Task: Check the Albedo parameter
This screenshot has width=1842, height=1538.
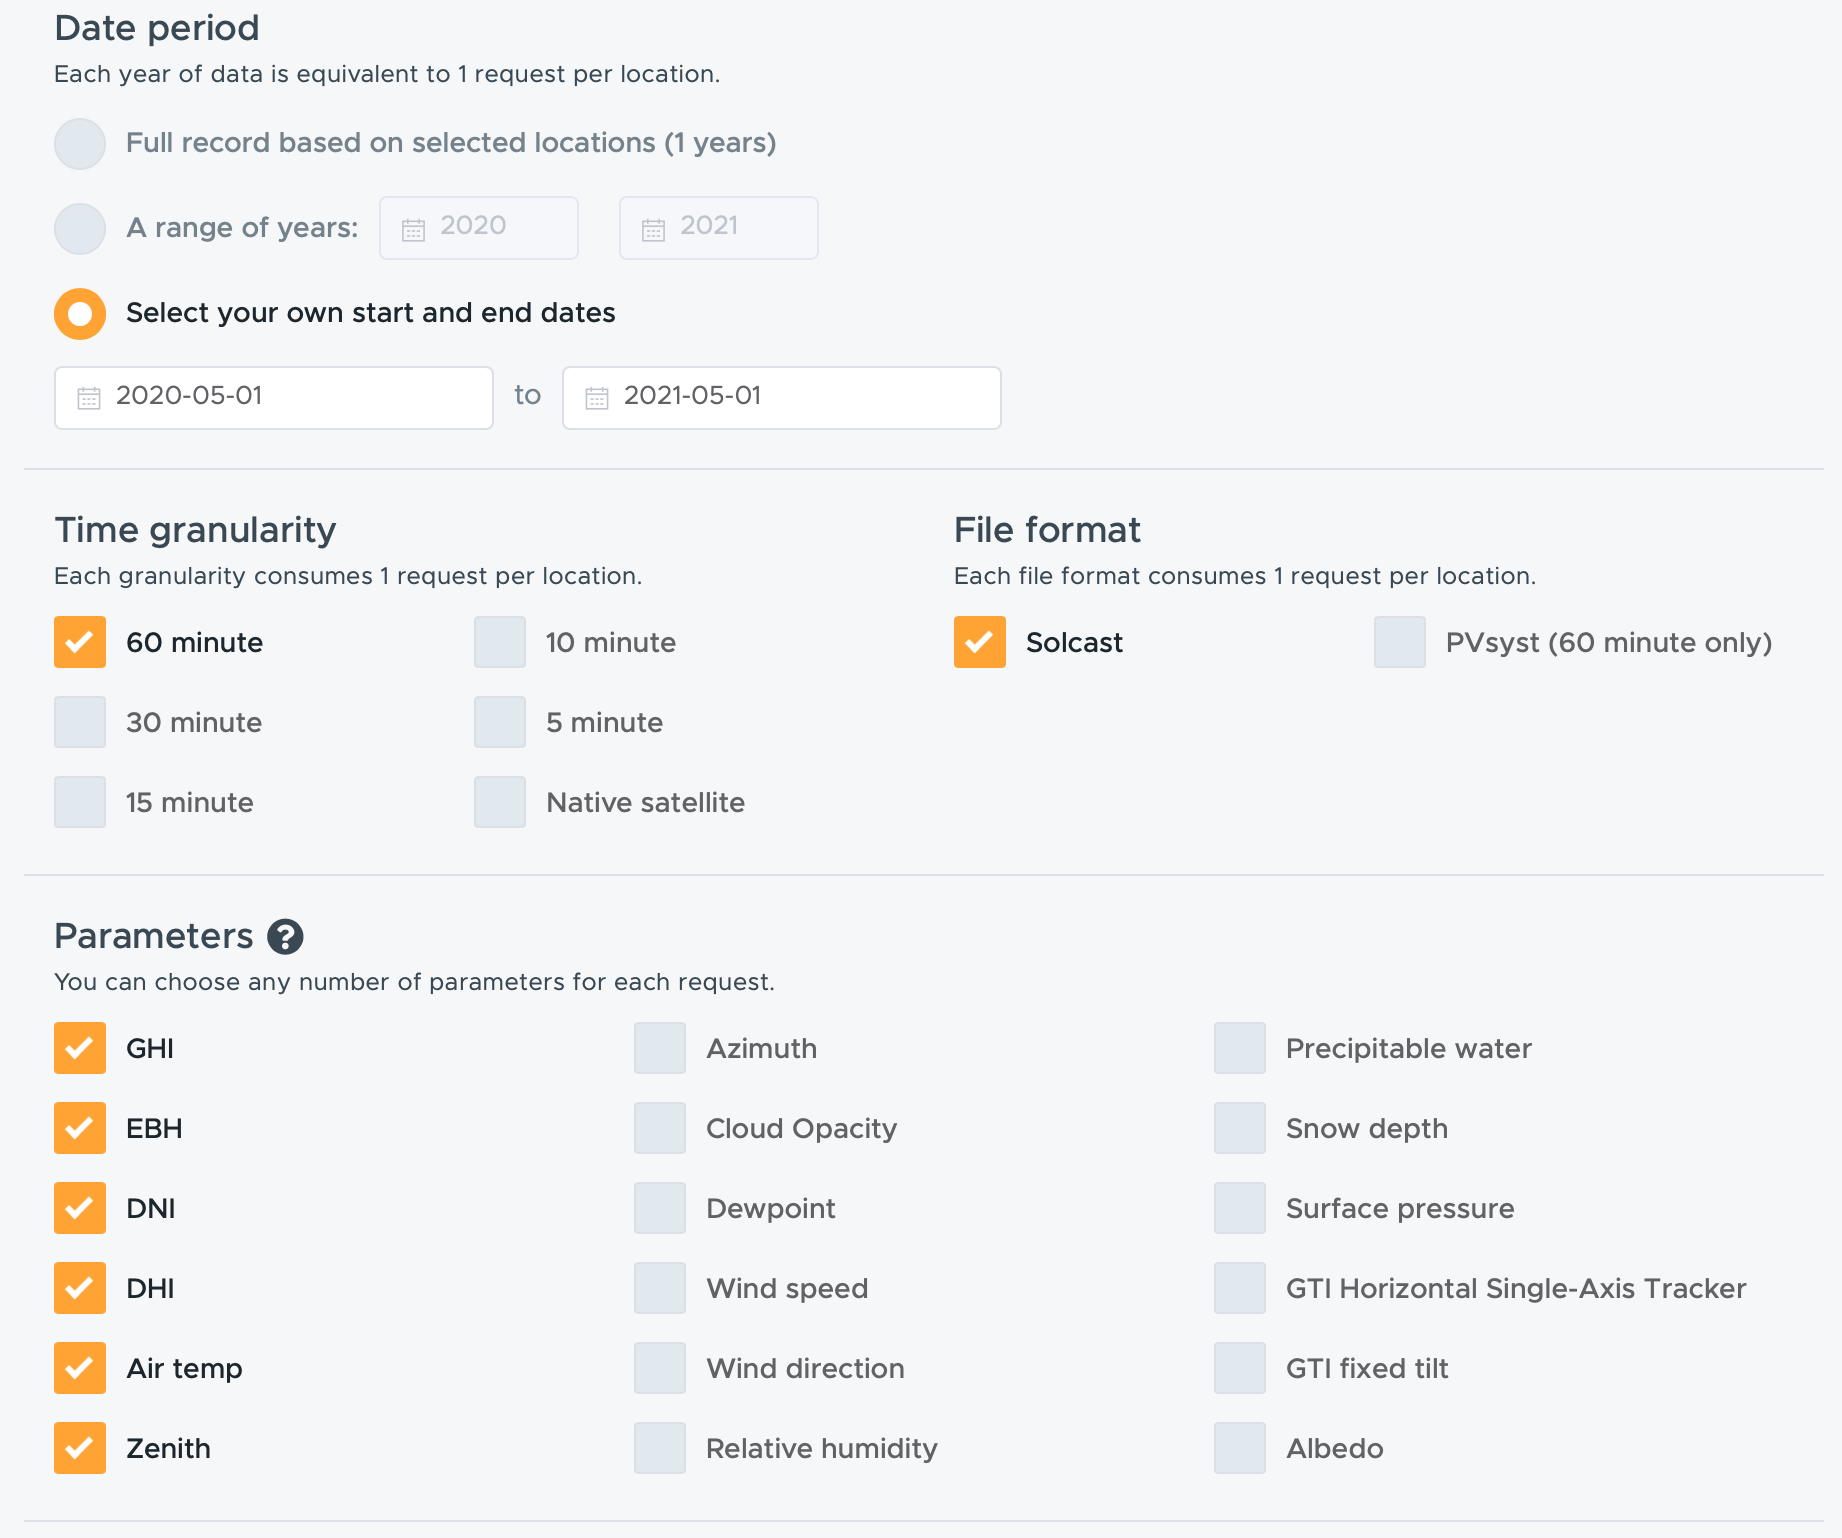Action: pos(1240,1448)
